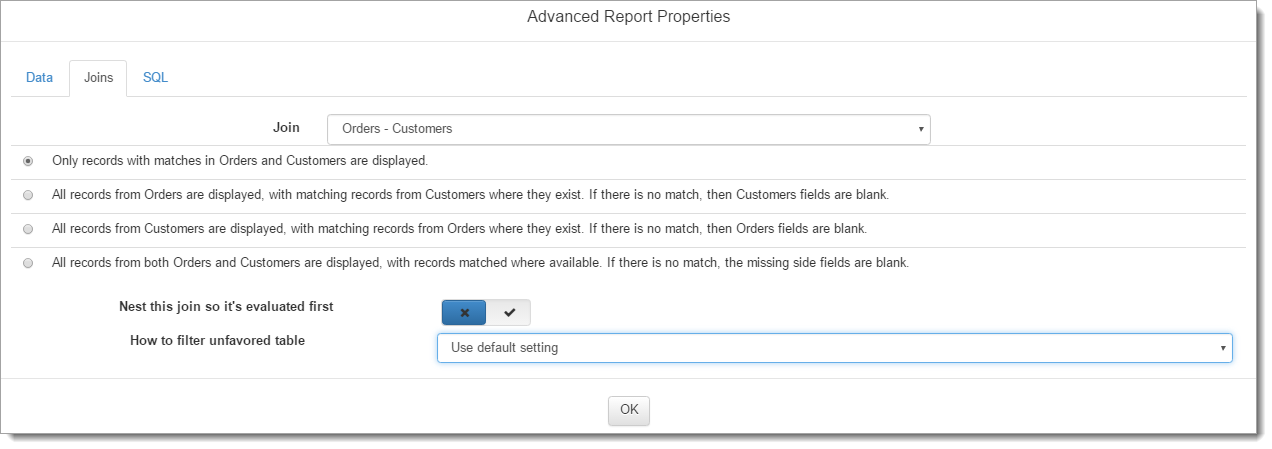Switch to the SQL tab
This screenshot has height=449, width=1272.
(x=155, y=78)
